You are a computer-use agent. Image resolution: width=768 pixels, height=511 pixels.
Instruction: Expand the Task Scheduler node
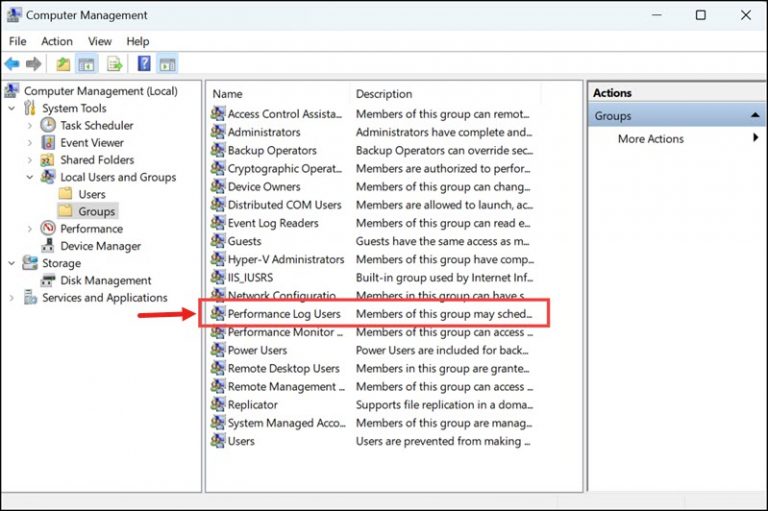[x=30, y=125]
